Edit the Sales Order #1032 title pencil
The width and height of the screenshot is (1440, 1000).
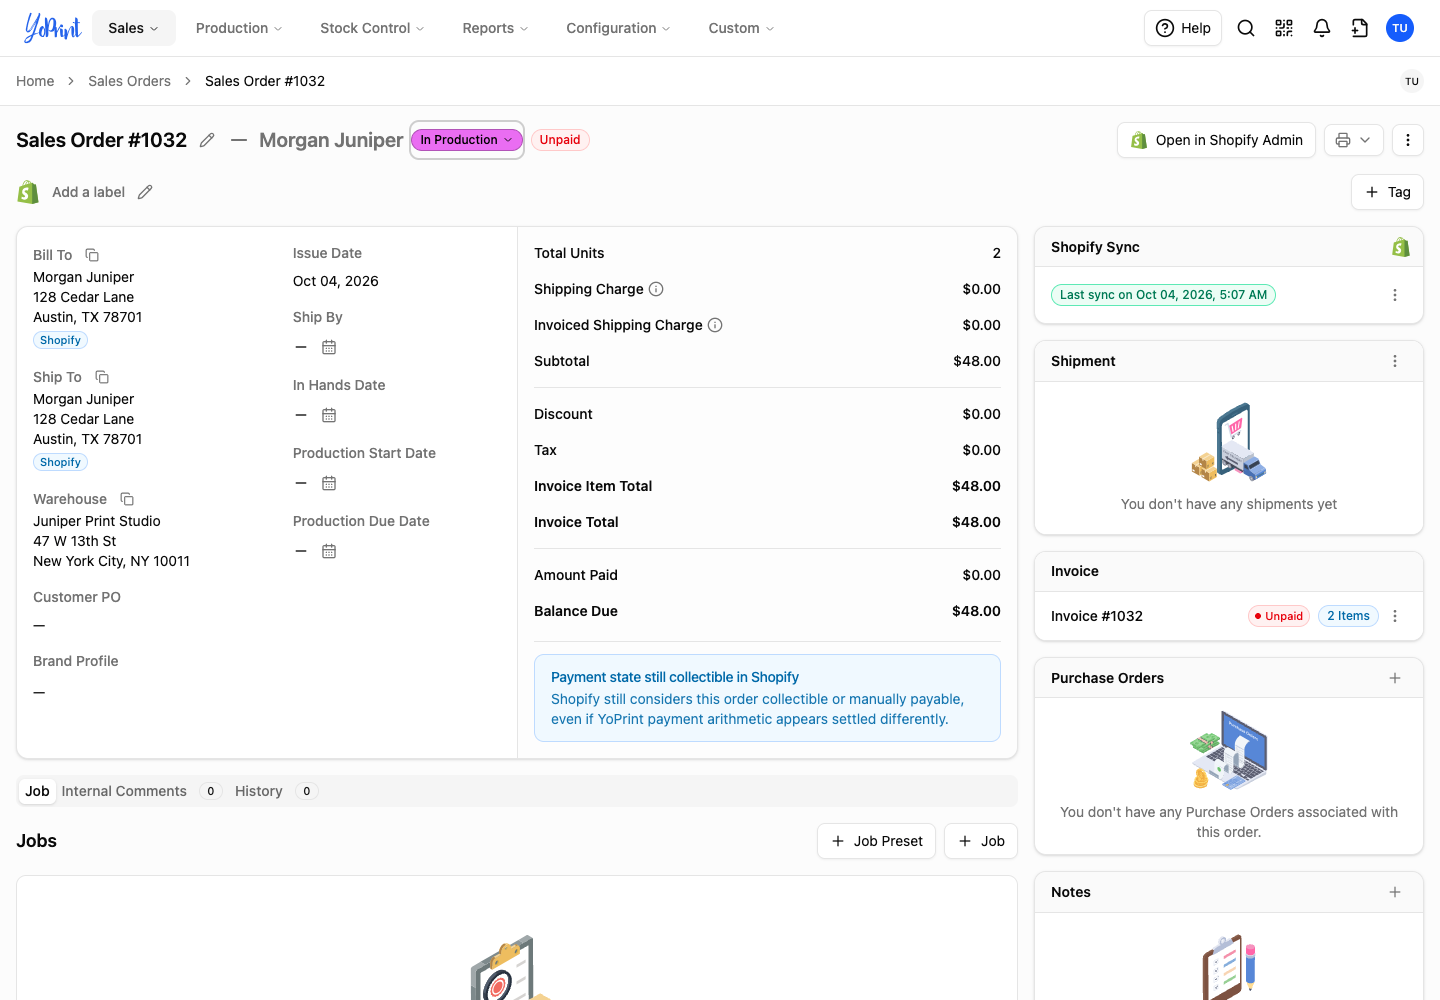click(207, 140)
